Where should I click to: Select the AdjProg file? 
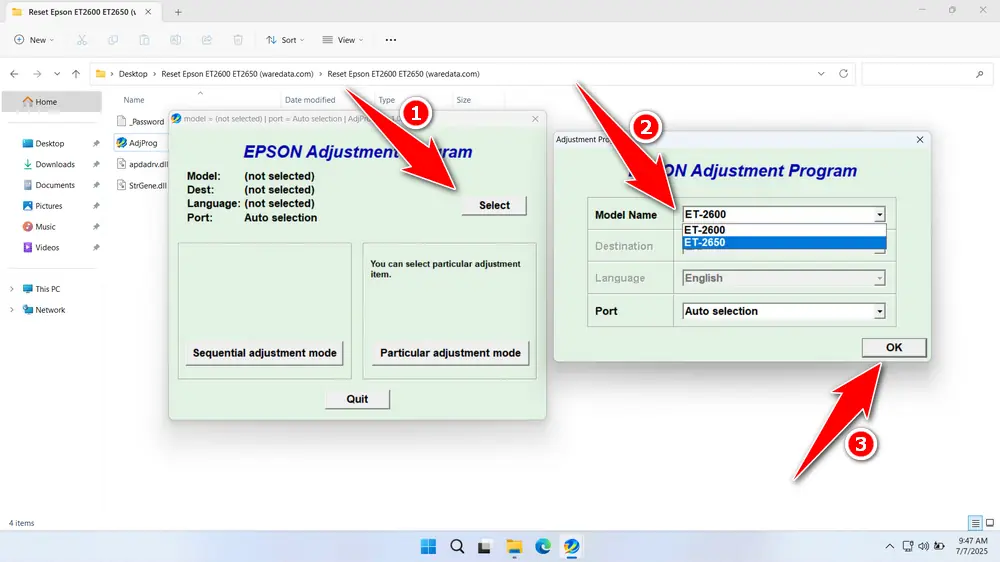click(142, 143)
